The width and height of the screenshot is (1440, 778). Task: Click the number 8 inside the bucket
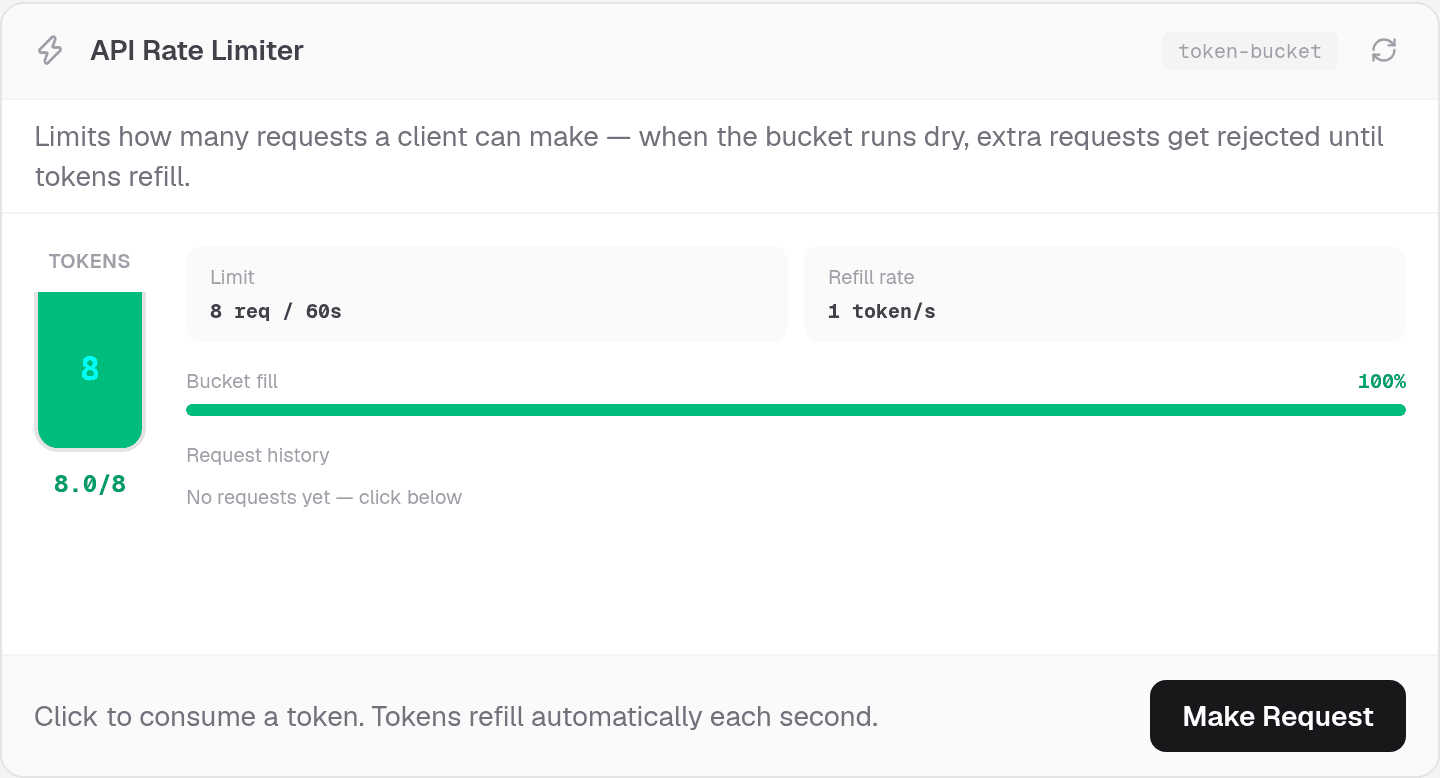click(90, 369)
